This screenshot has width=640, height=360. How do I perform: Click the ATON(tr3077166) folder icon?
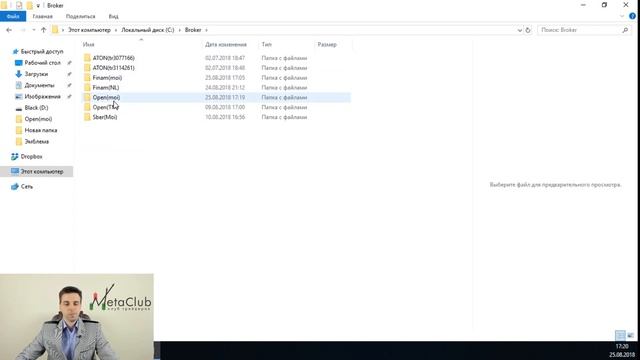[87, 58]
